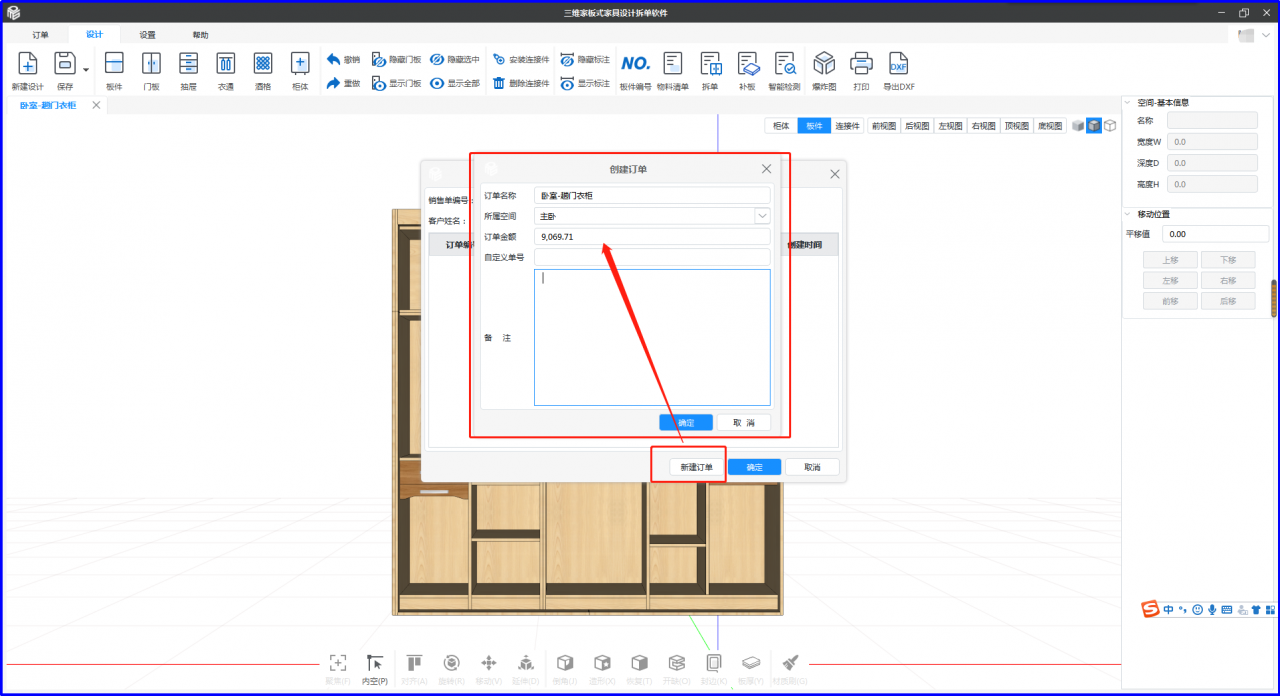The image size is (1280, 696).
Task: Click the 自定义单号 input field
Action: [x=652, y=257]
